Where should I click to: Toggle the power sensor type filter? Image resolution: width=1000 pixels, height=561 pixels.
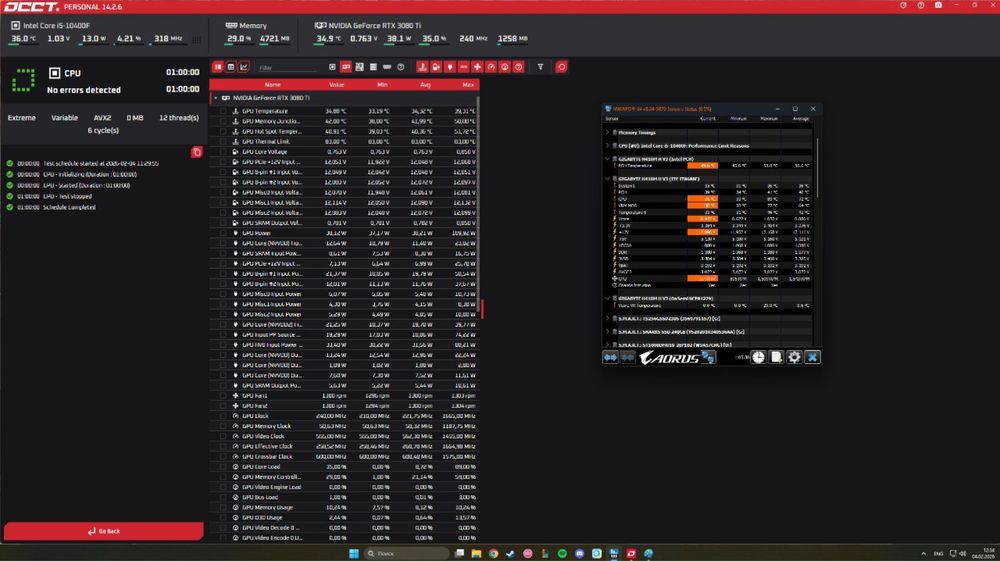450,67
